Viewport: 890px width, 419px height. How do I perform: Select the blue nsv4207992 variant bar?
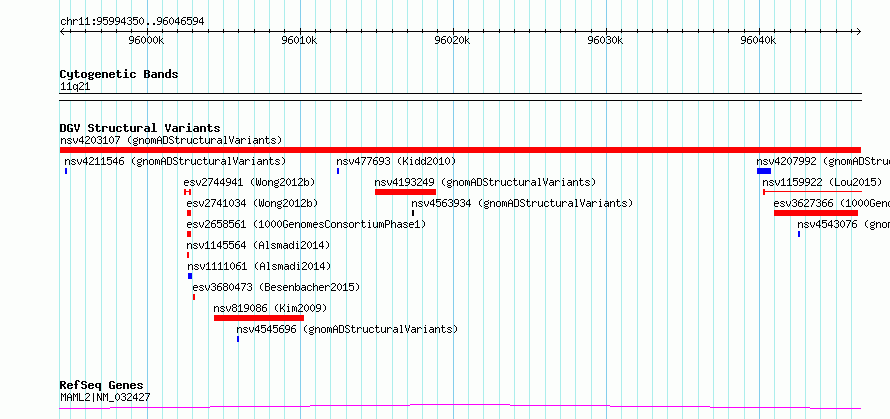click(x=763, y=171)
